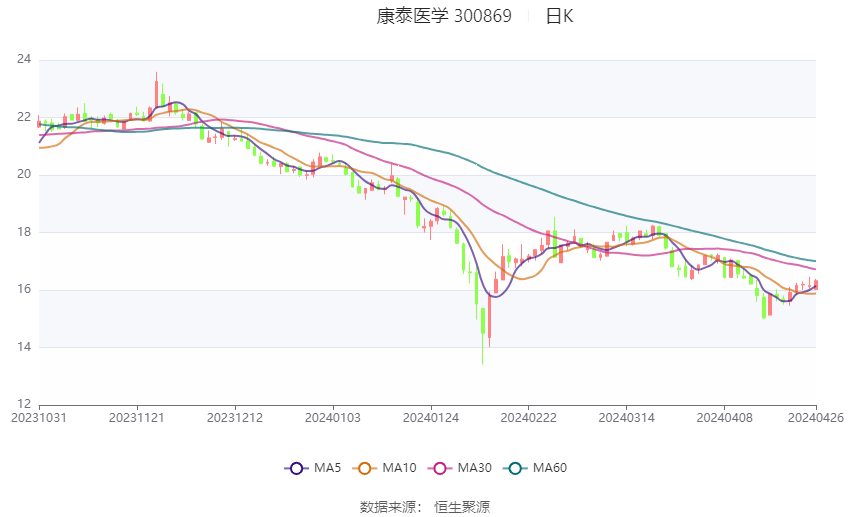Click the 日K label in title
This screenshot has height=517, width=850.
pyautogui.click(x=559, y=16)
